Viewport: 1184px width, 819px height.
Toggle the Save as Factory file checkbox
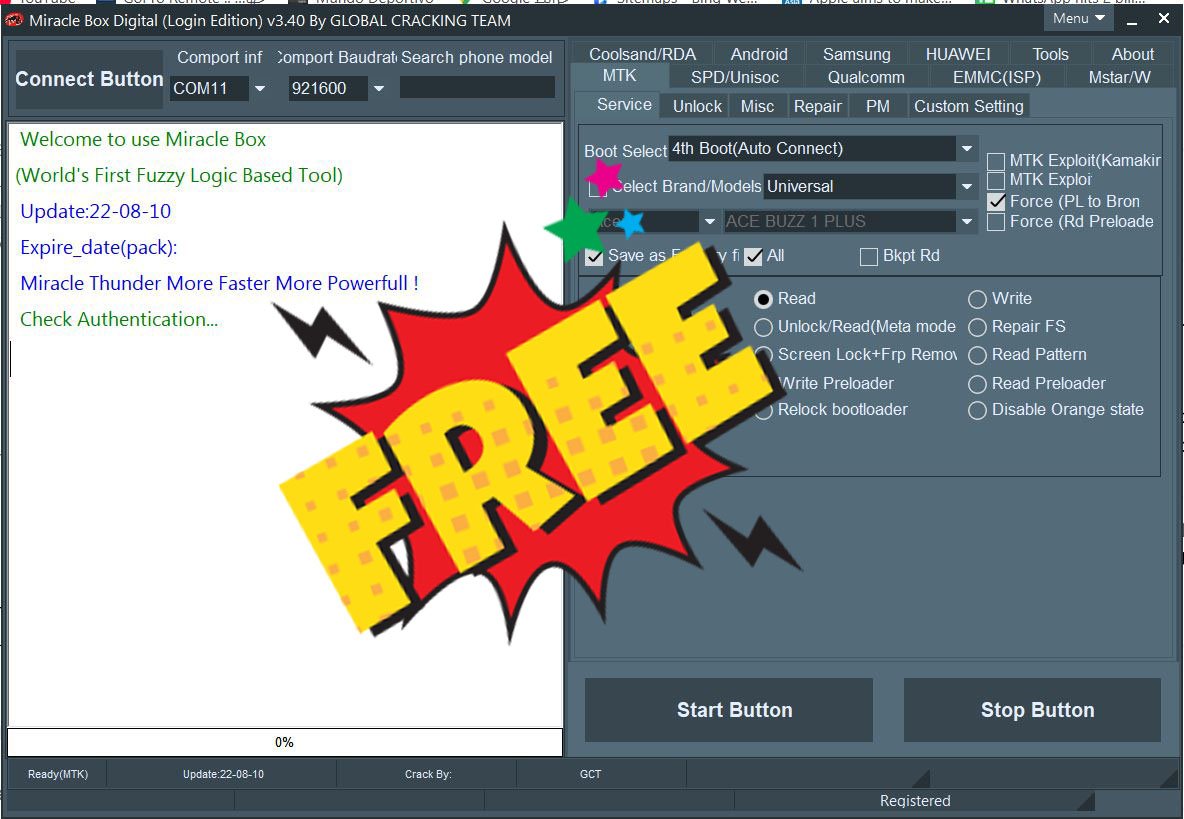pyautogui.click(x=594, y=257)
